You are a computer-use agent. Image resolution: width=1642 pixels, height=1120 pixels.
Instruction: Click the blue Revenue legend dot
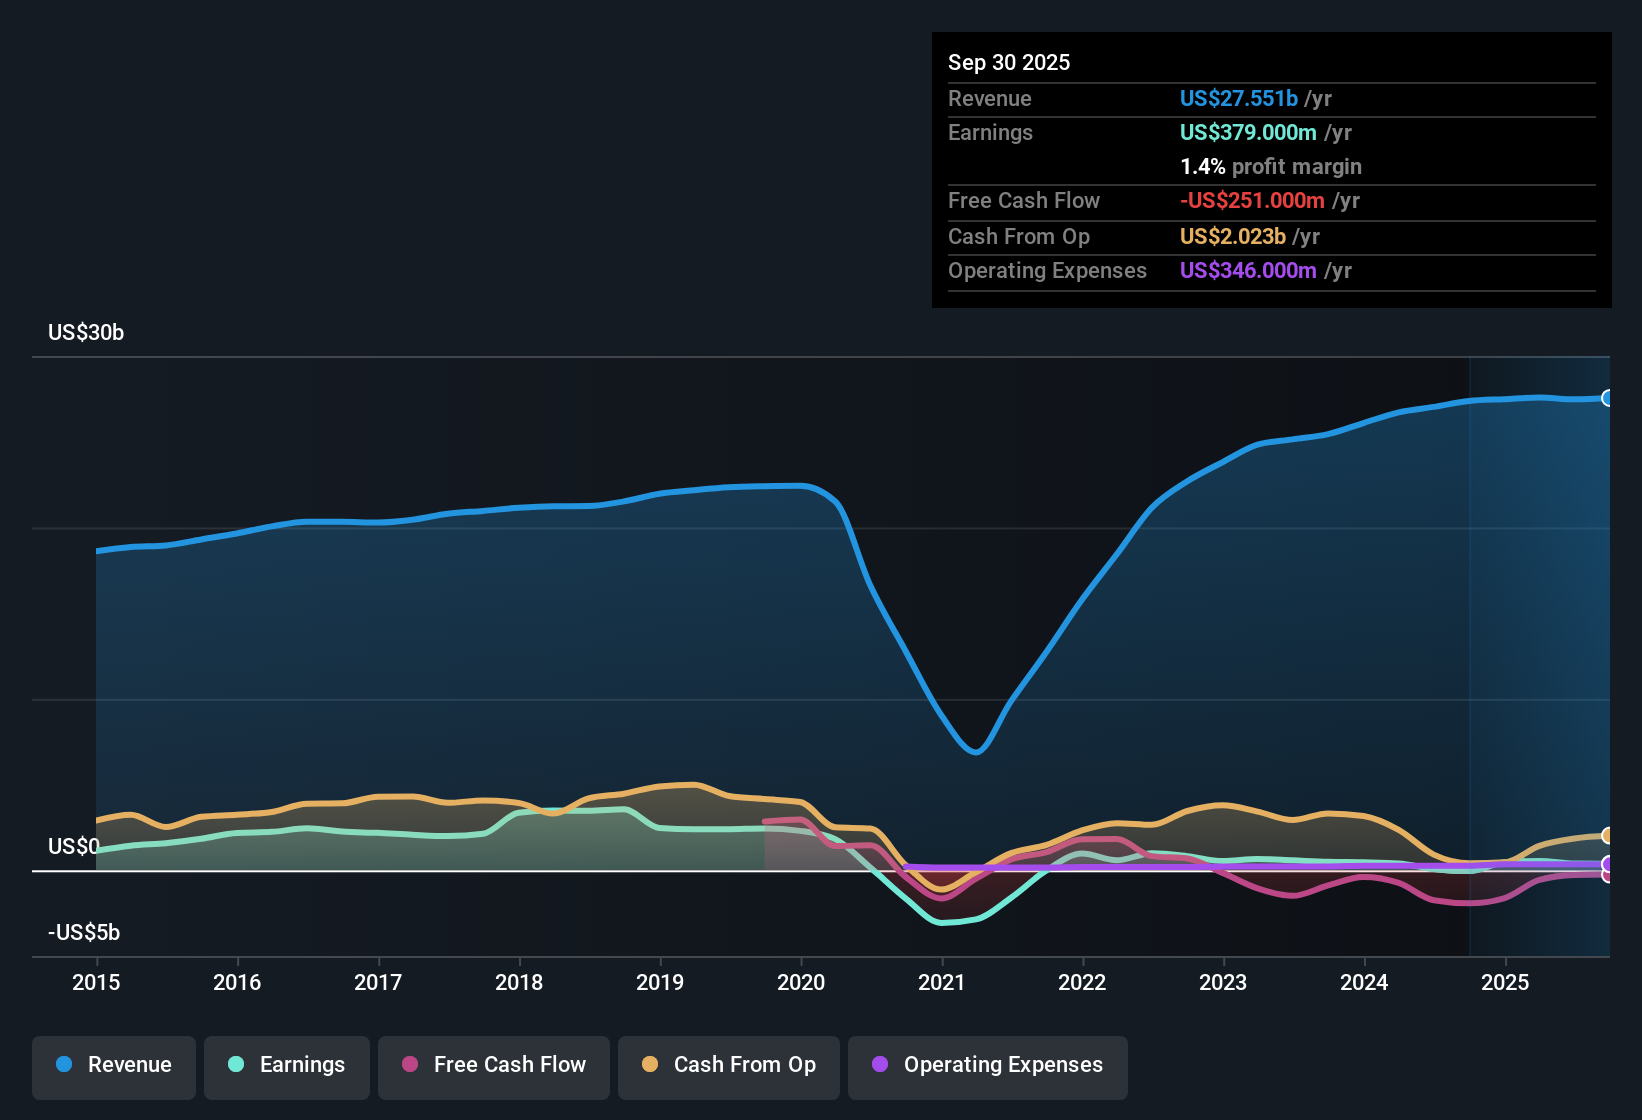point(63,1065)
